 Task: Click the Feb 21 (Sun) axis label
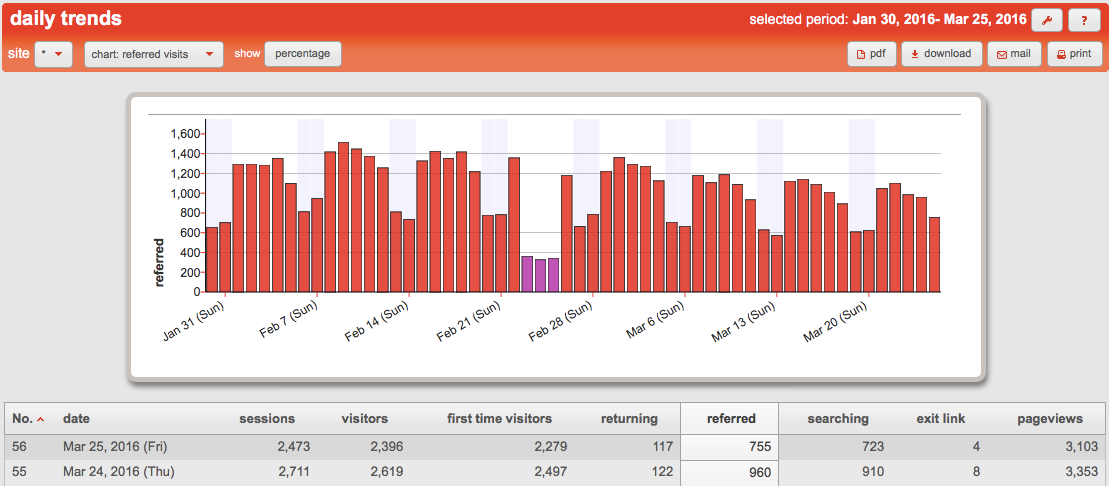[470, 322]
